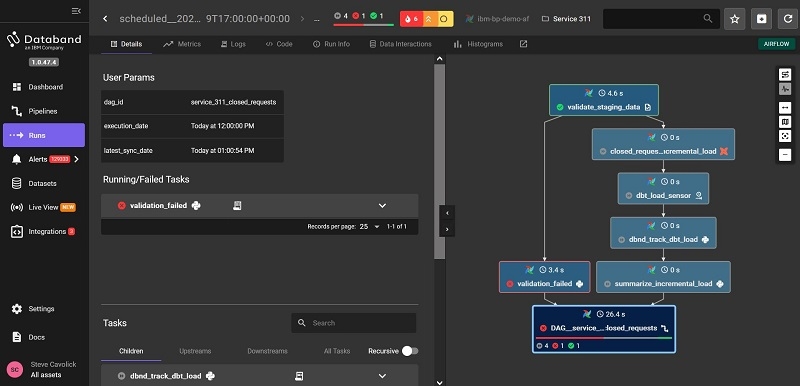
Task: Switch to the Metrics tab
Action: 182,44
